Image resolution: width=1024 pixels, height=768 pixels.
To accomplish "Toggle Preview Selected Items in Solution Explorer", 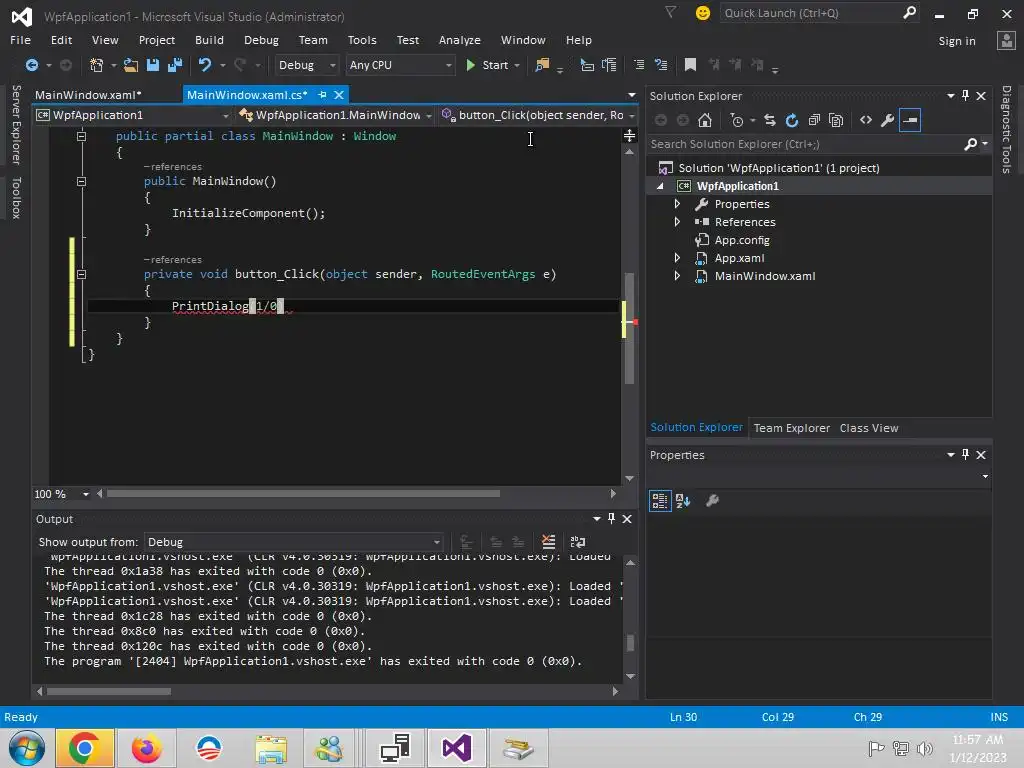I will click(910, 120).
